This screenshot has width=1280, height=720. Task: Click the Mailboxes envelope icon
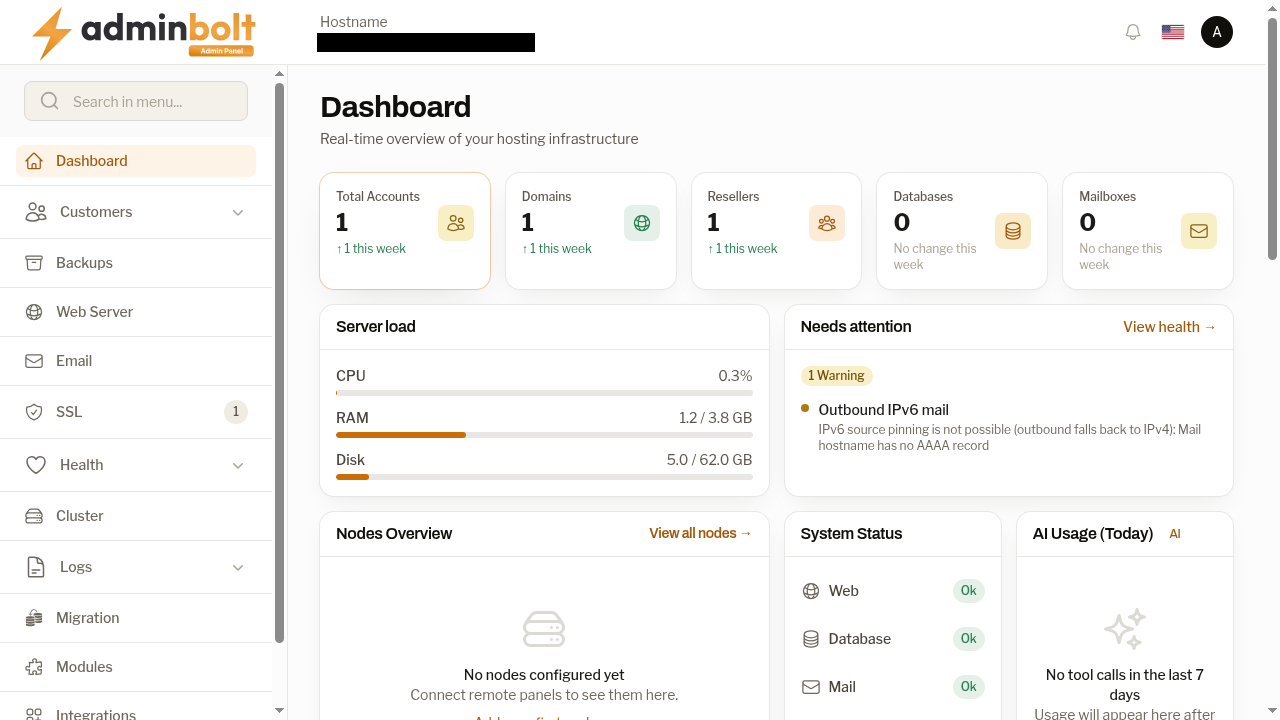click(x=1199, y=231)
